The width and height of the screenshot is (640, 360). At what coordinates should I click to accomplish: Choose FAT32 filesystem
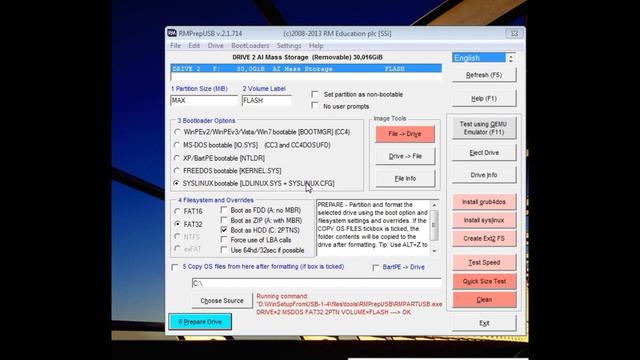coord(177,224)
